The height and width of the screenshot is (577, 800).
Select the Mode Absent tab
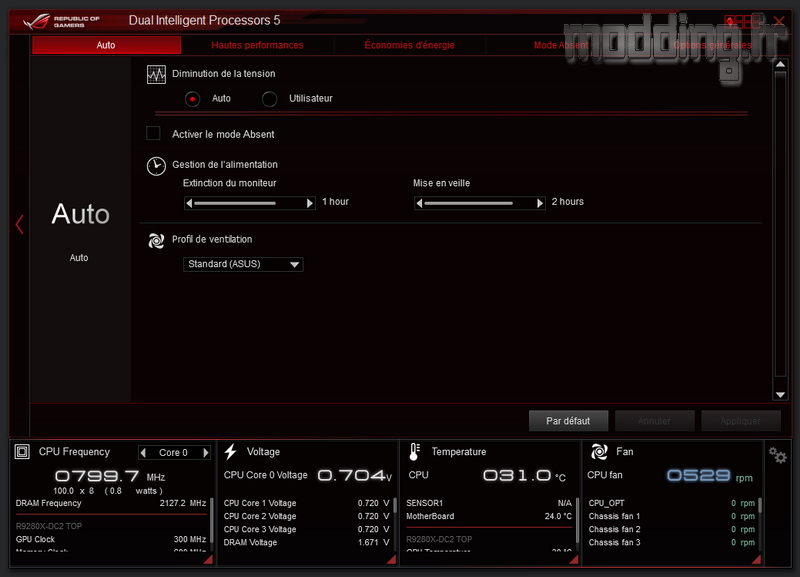(x=561, y=45)
